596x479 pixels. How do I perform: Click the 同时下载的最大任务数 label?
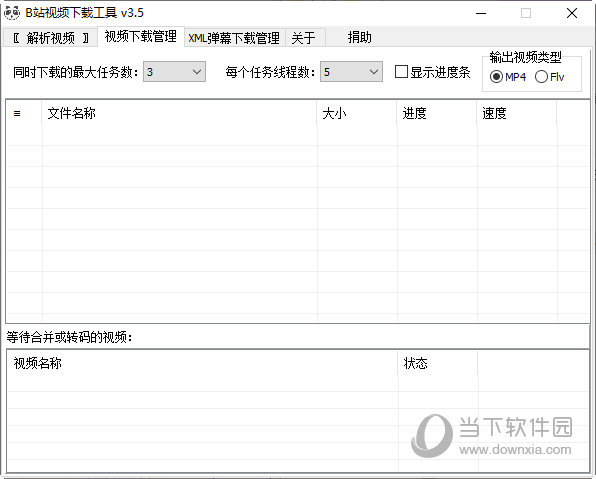(76, 72)
